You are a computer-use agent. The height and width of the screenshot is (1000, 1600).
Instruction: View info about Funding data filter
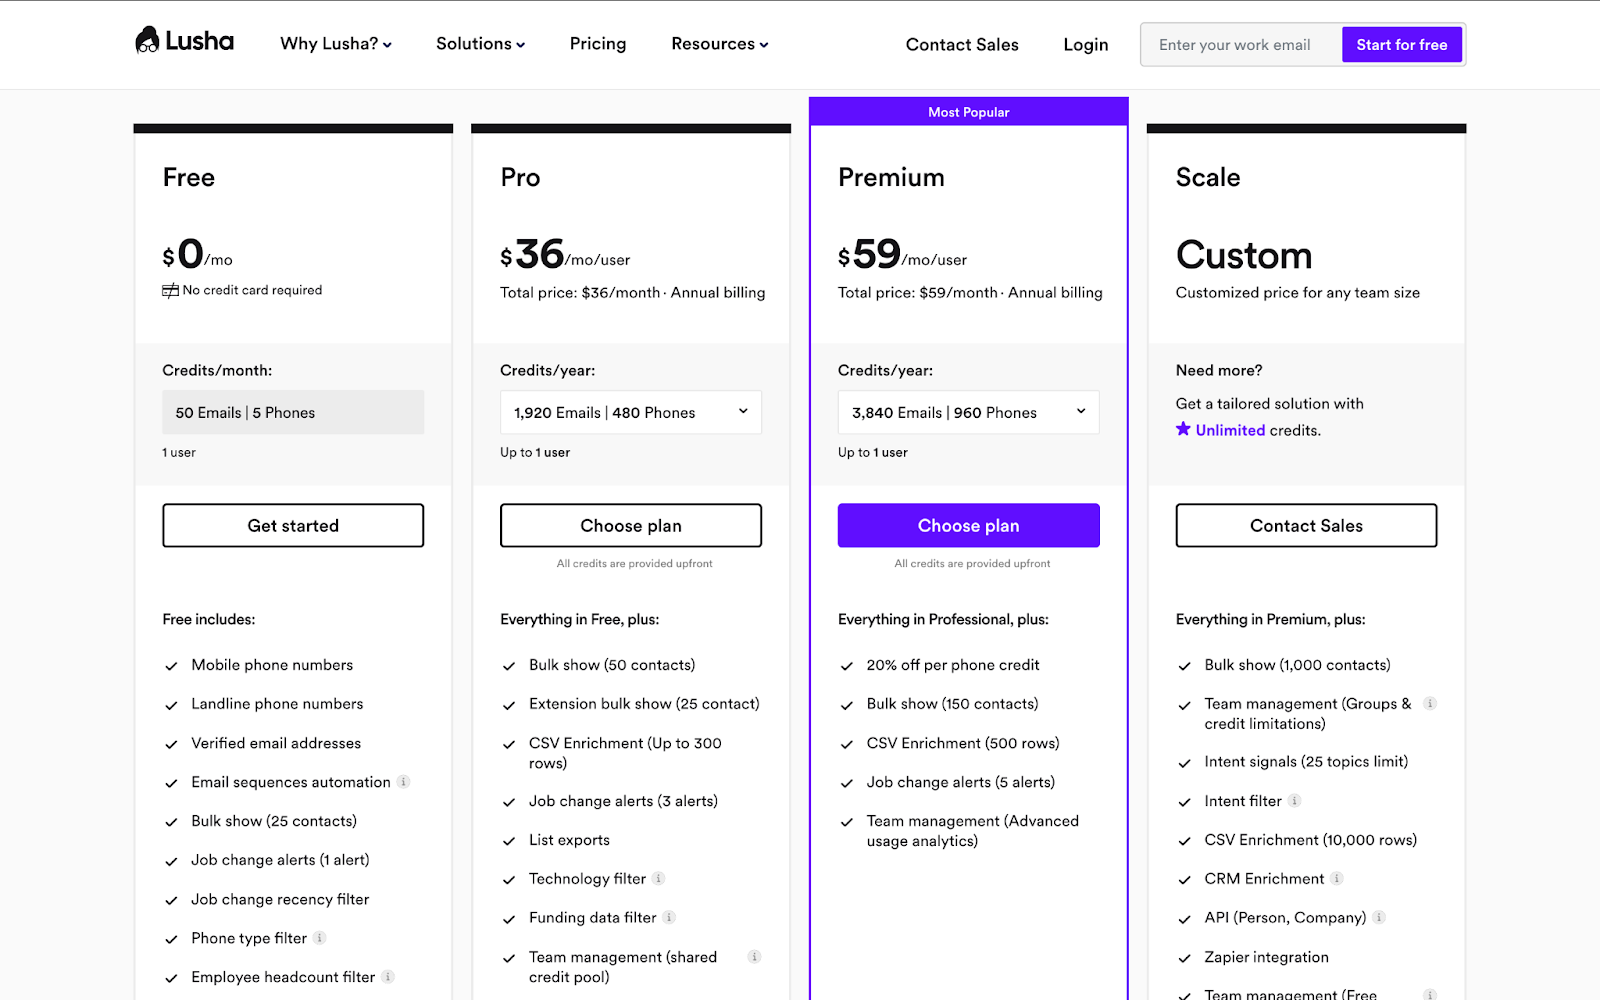click(669, 917)
